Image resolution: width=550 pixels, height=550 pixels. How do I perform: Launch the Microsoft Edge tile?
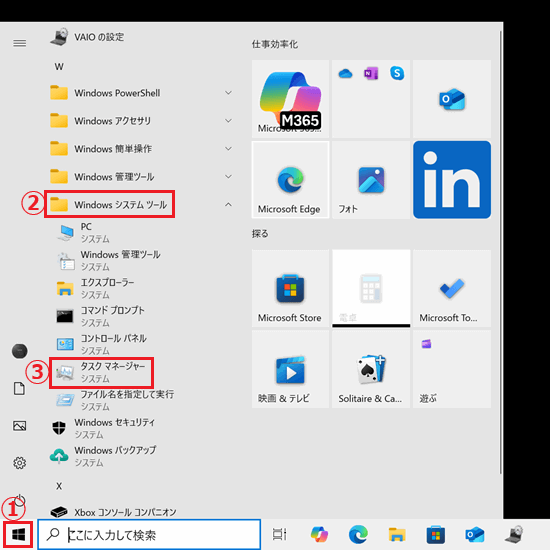pos(290,180)
